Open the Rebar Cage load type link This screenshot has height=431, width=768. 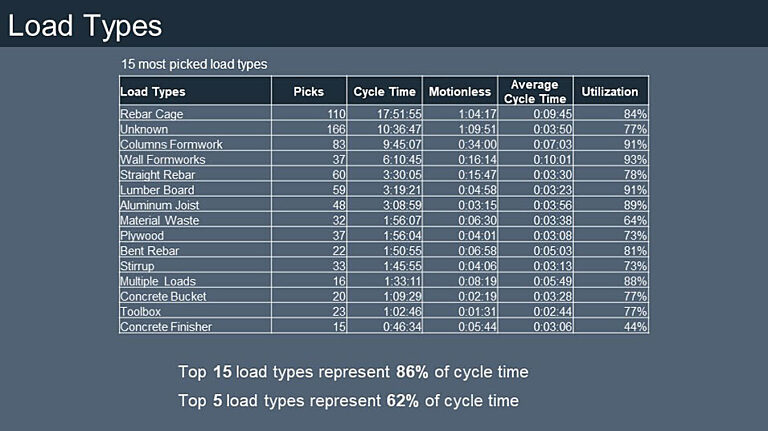pyautogui.click(x=152, y=114)
